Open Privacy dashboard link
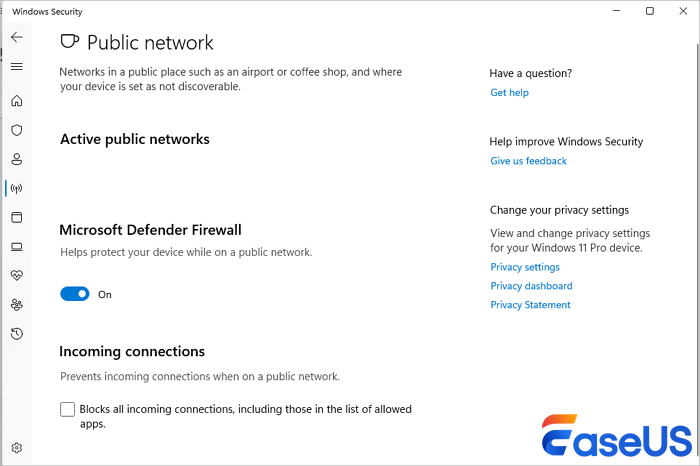This screenshot has height=466, width=700. click(531, 286)
